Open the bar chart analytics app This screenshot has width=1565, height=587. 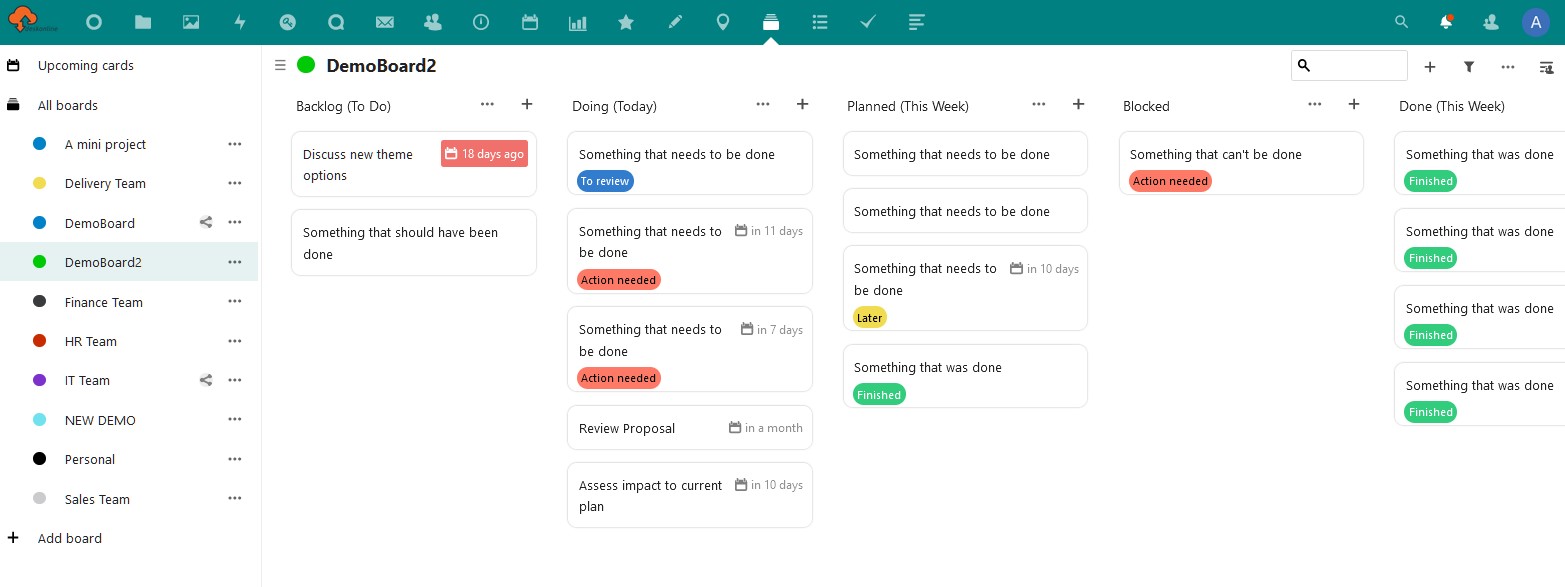pyautogui.click(x=578, y=22)
